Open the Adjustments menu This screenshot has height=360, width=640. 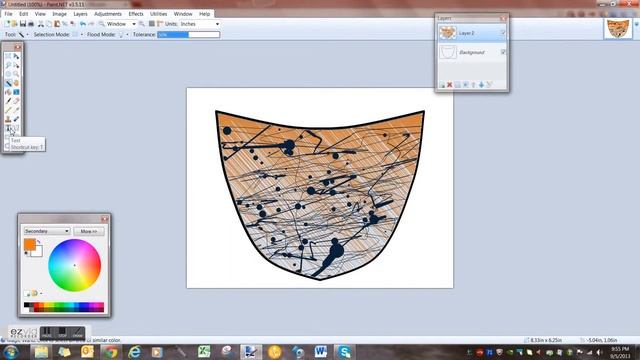(108, 14)
